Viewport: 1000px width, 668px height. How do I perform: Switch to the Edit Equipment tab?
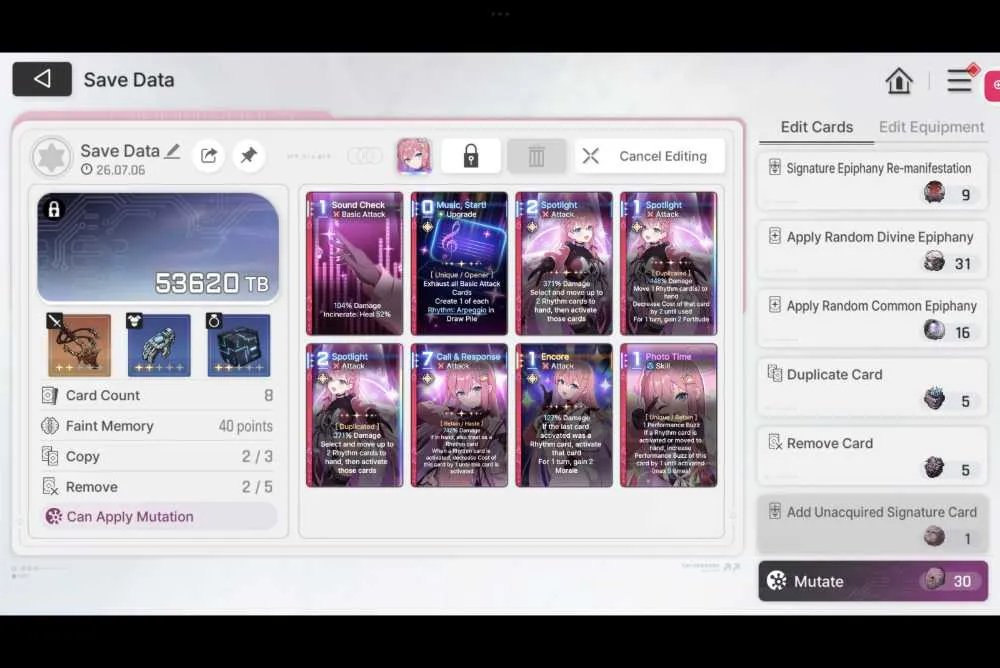point(931,127)
